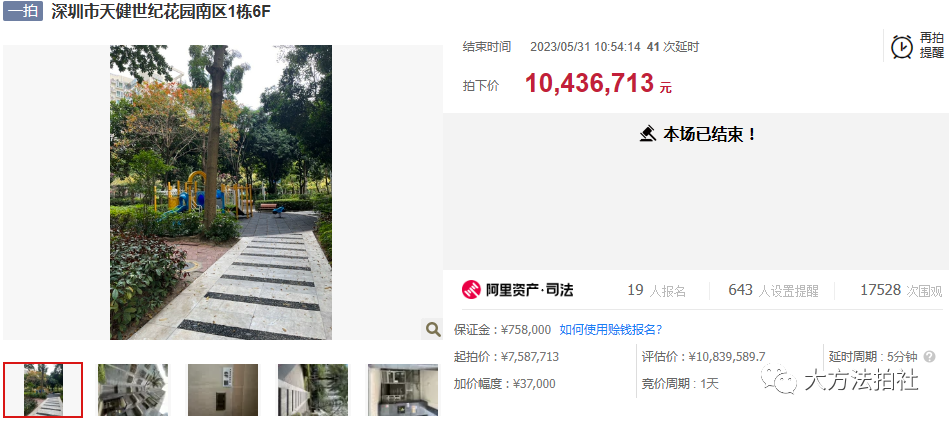Click the main garden playground photo
The height and width of the screenshot is (421, 949).
point(221,192)
